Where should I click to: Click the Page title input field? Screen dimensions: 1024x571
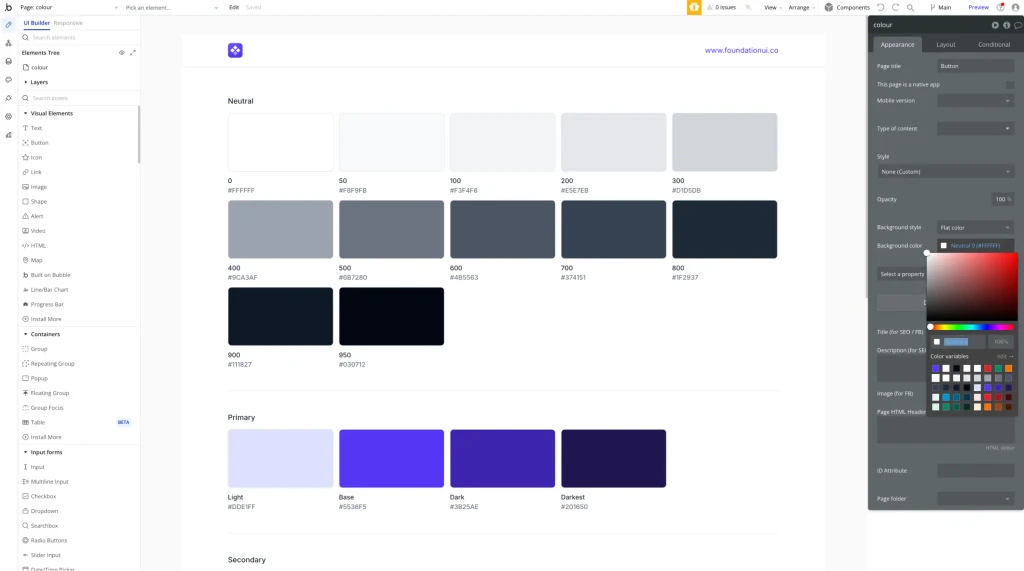pyautogui.click(x=975, y=66)
